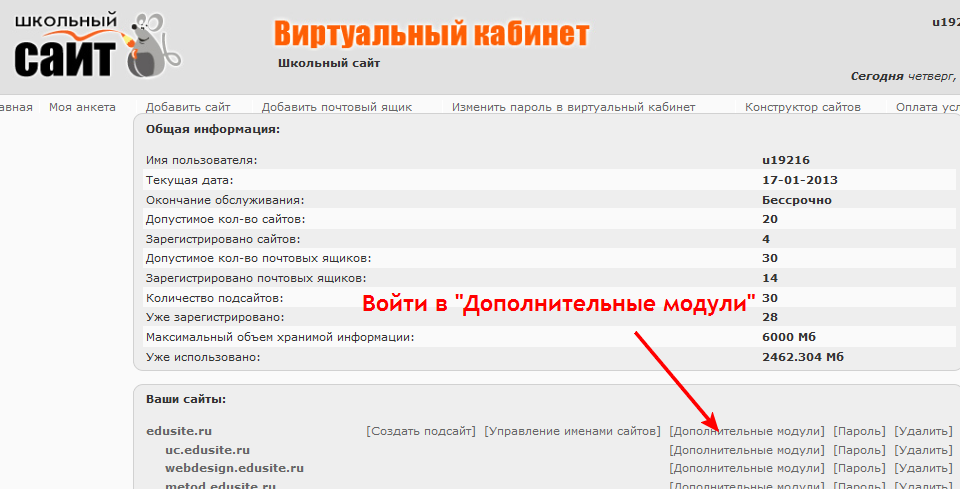This screenshot has height=489, width=960.
Task: Select Добавить почтовый ящик in the menu
Action: (x=337, y=107)
